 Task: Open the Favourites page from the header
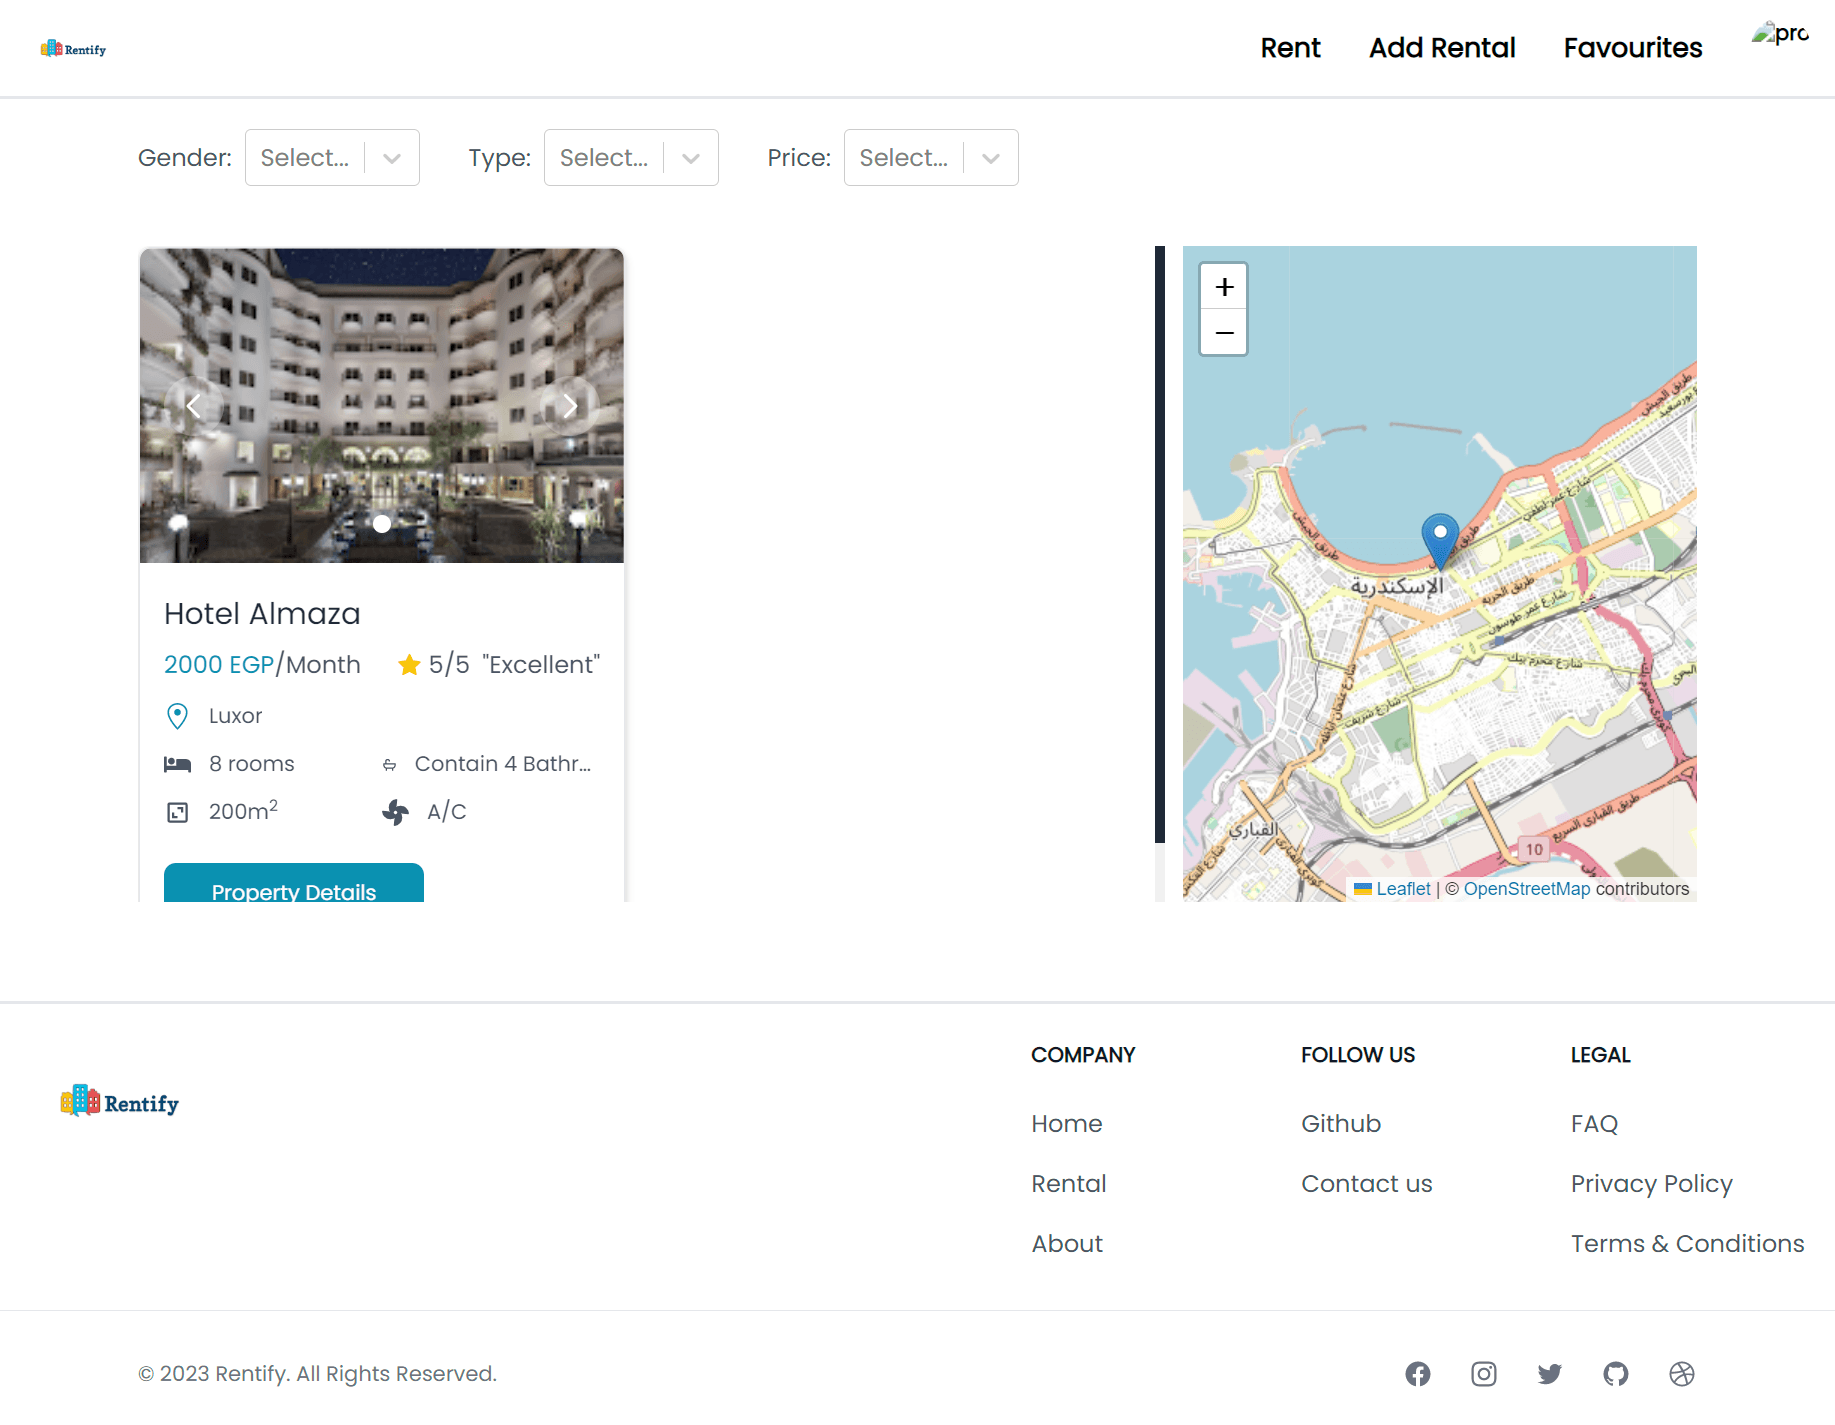(1632, 47)
